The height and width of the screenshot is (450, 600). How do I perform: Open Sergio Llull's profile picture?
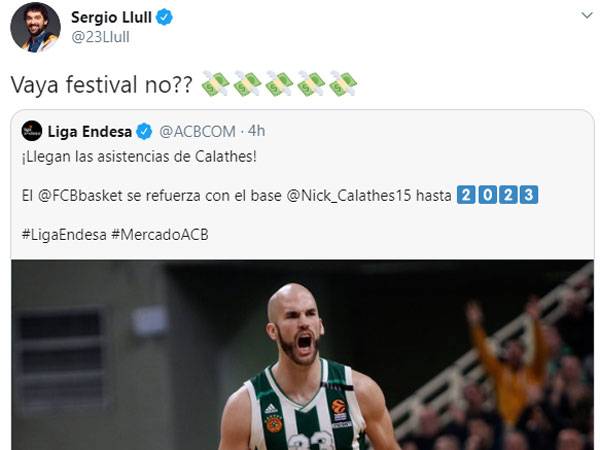click(x=35, y=27)
